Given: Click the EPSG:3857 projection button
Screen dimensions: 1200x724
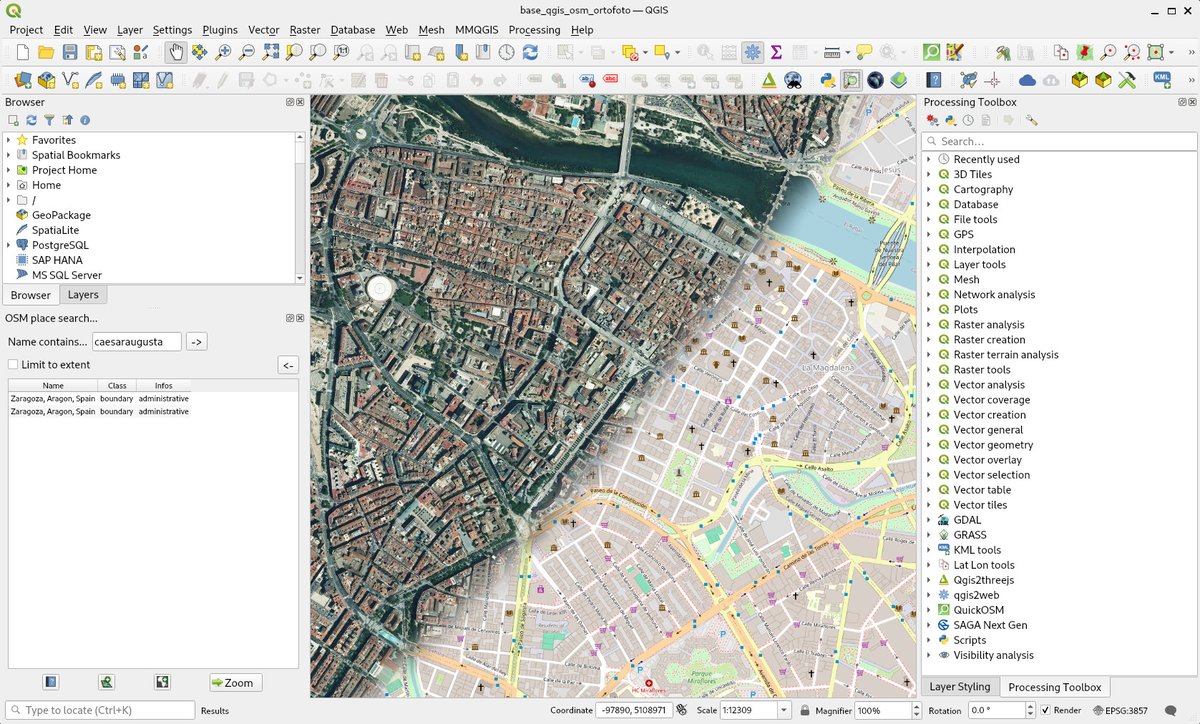Looking at the screenshot, I should click(1124, 710).
